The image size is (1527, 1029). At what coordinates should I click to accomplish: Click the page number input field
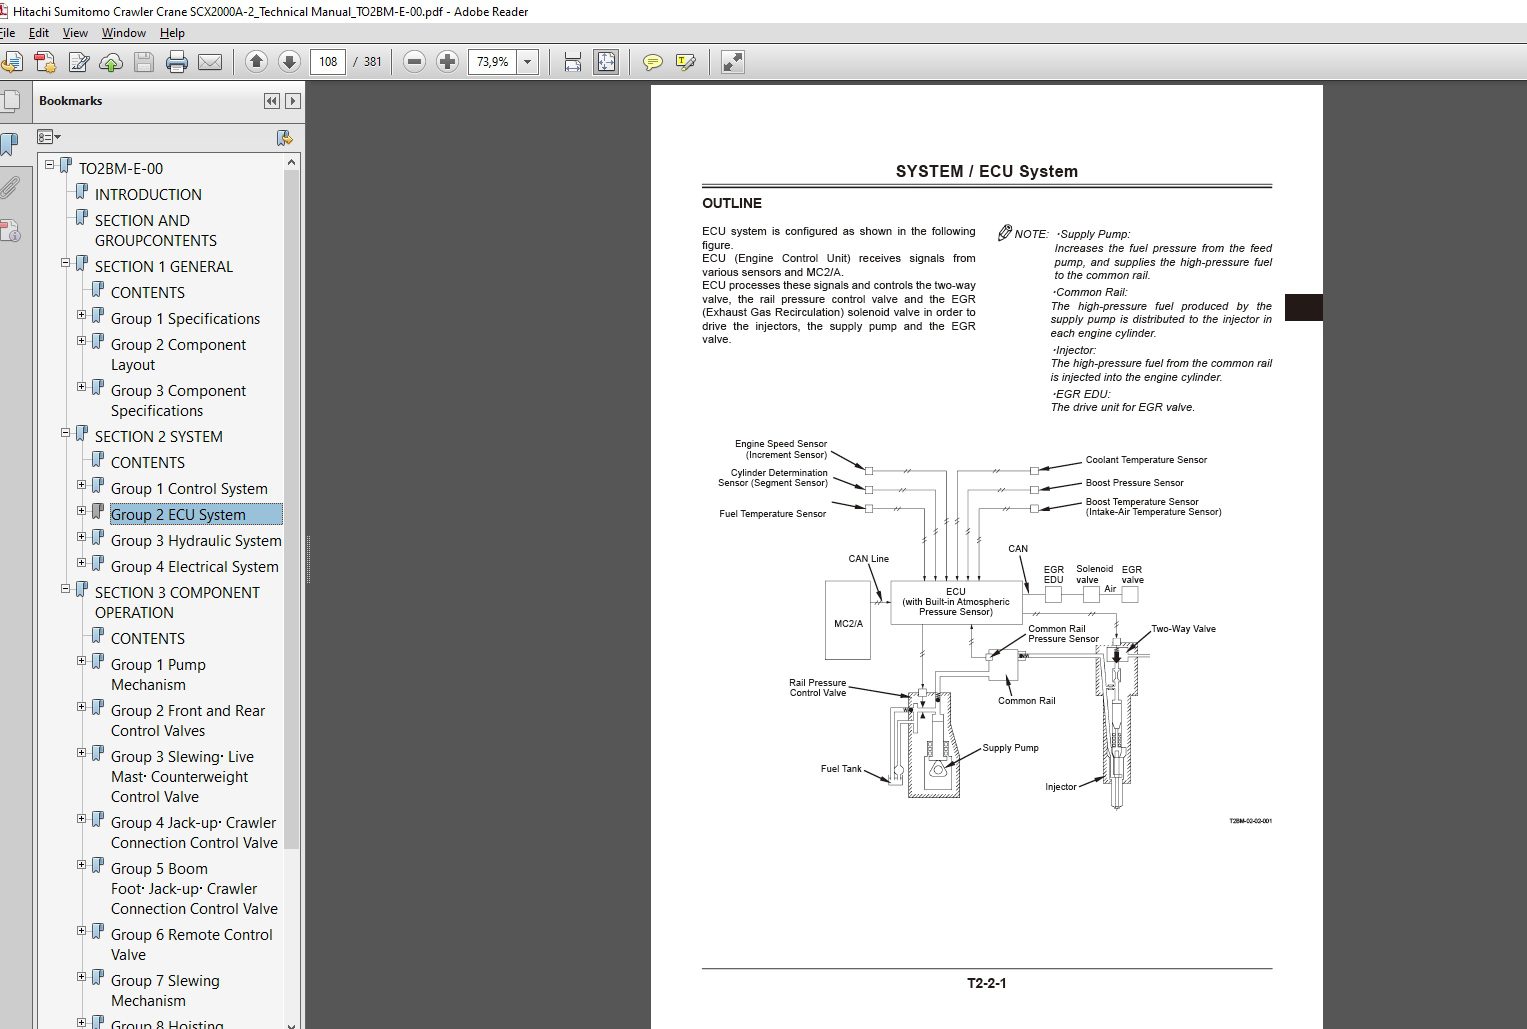pos(328,62)
